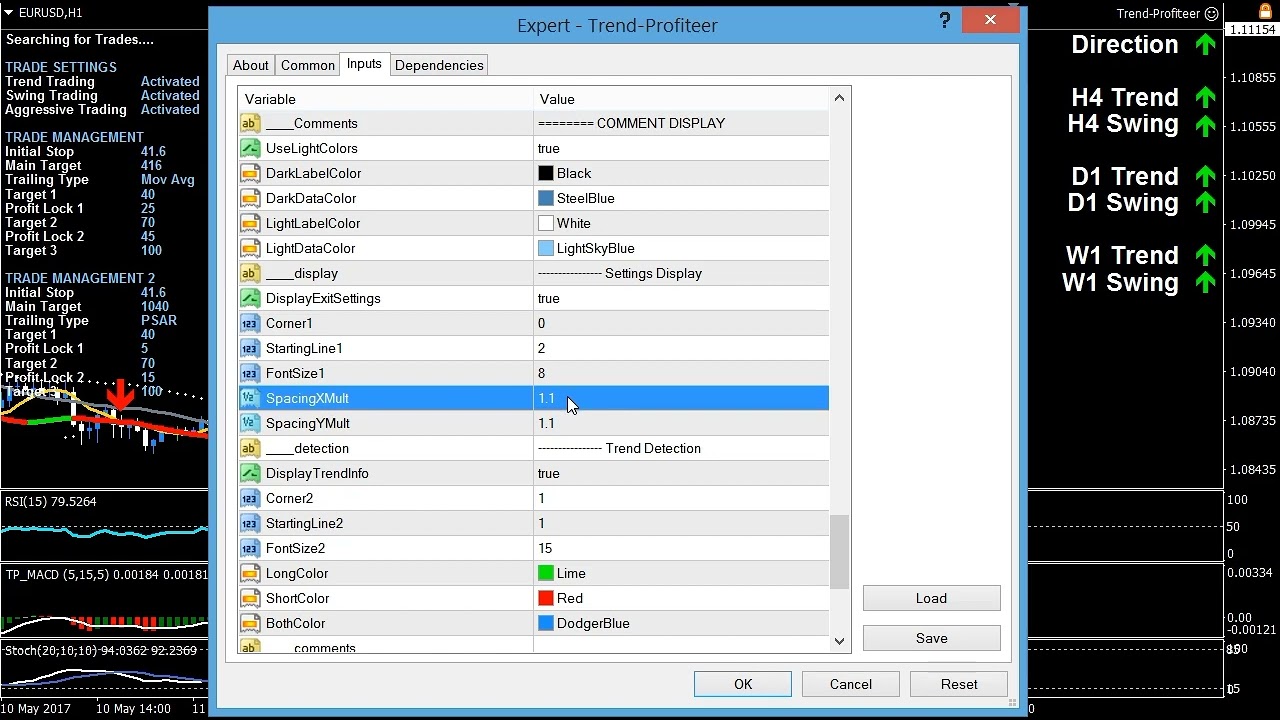The image size is (1280, 720).
Task: Select the Corner1 variable name
Action: (289, 323)
